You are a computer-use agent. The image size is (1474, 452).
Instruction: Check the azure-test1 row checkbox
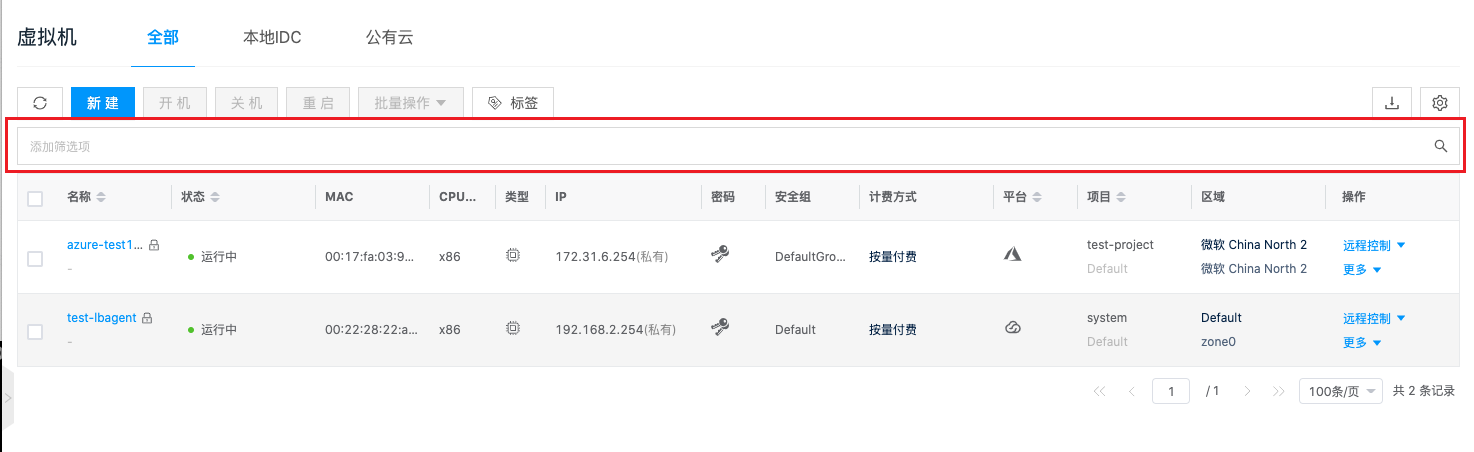pos(35,258)
